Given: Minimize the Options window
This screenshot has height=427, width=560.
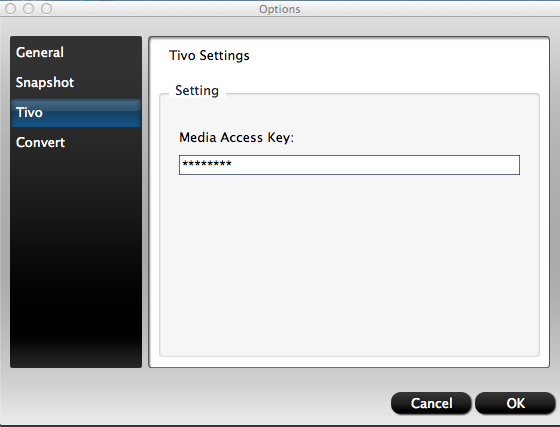Looking at the screenshot, I should pos(29,8).
